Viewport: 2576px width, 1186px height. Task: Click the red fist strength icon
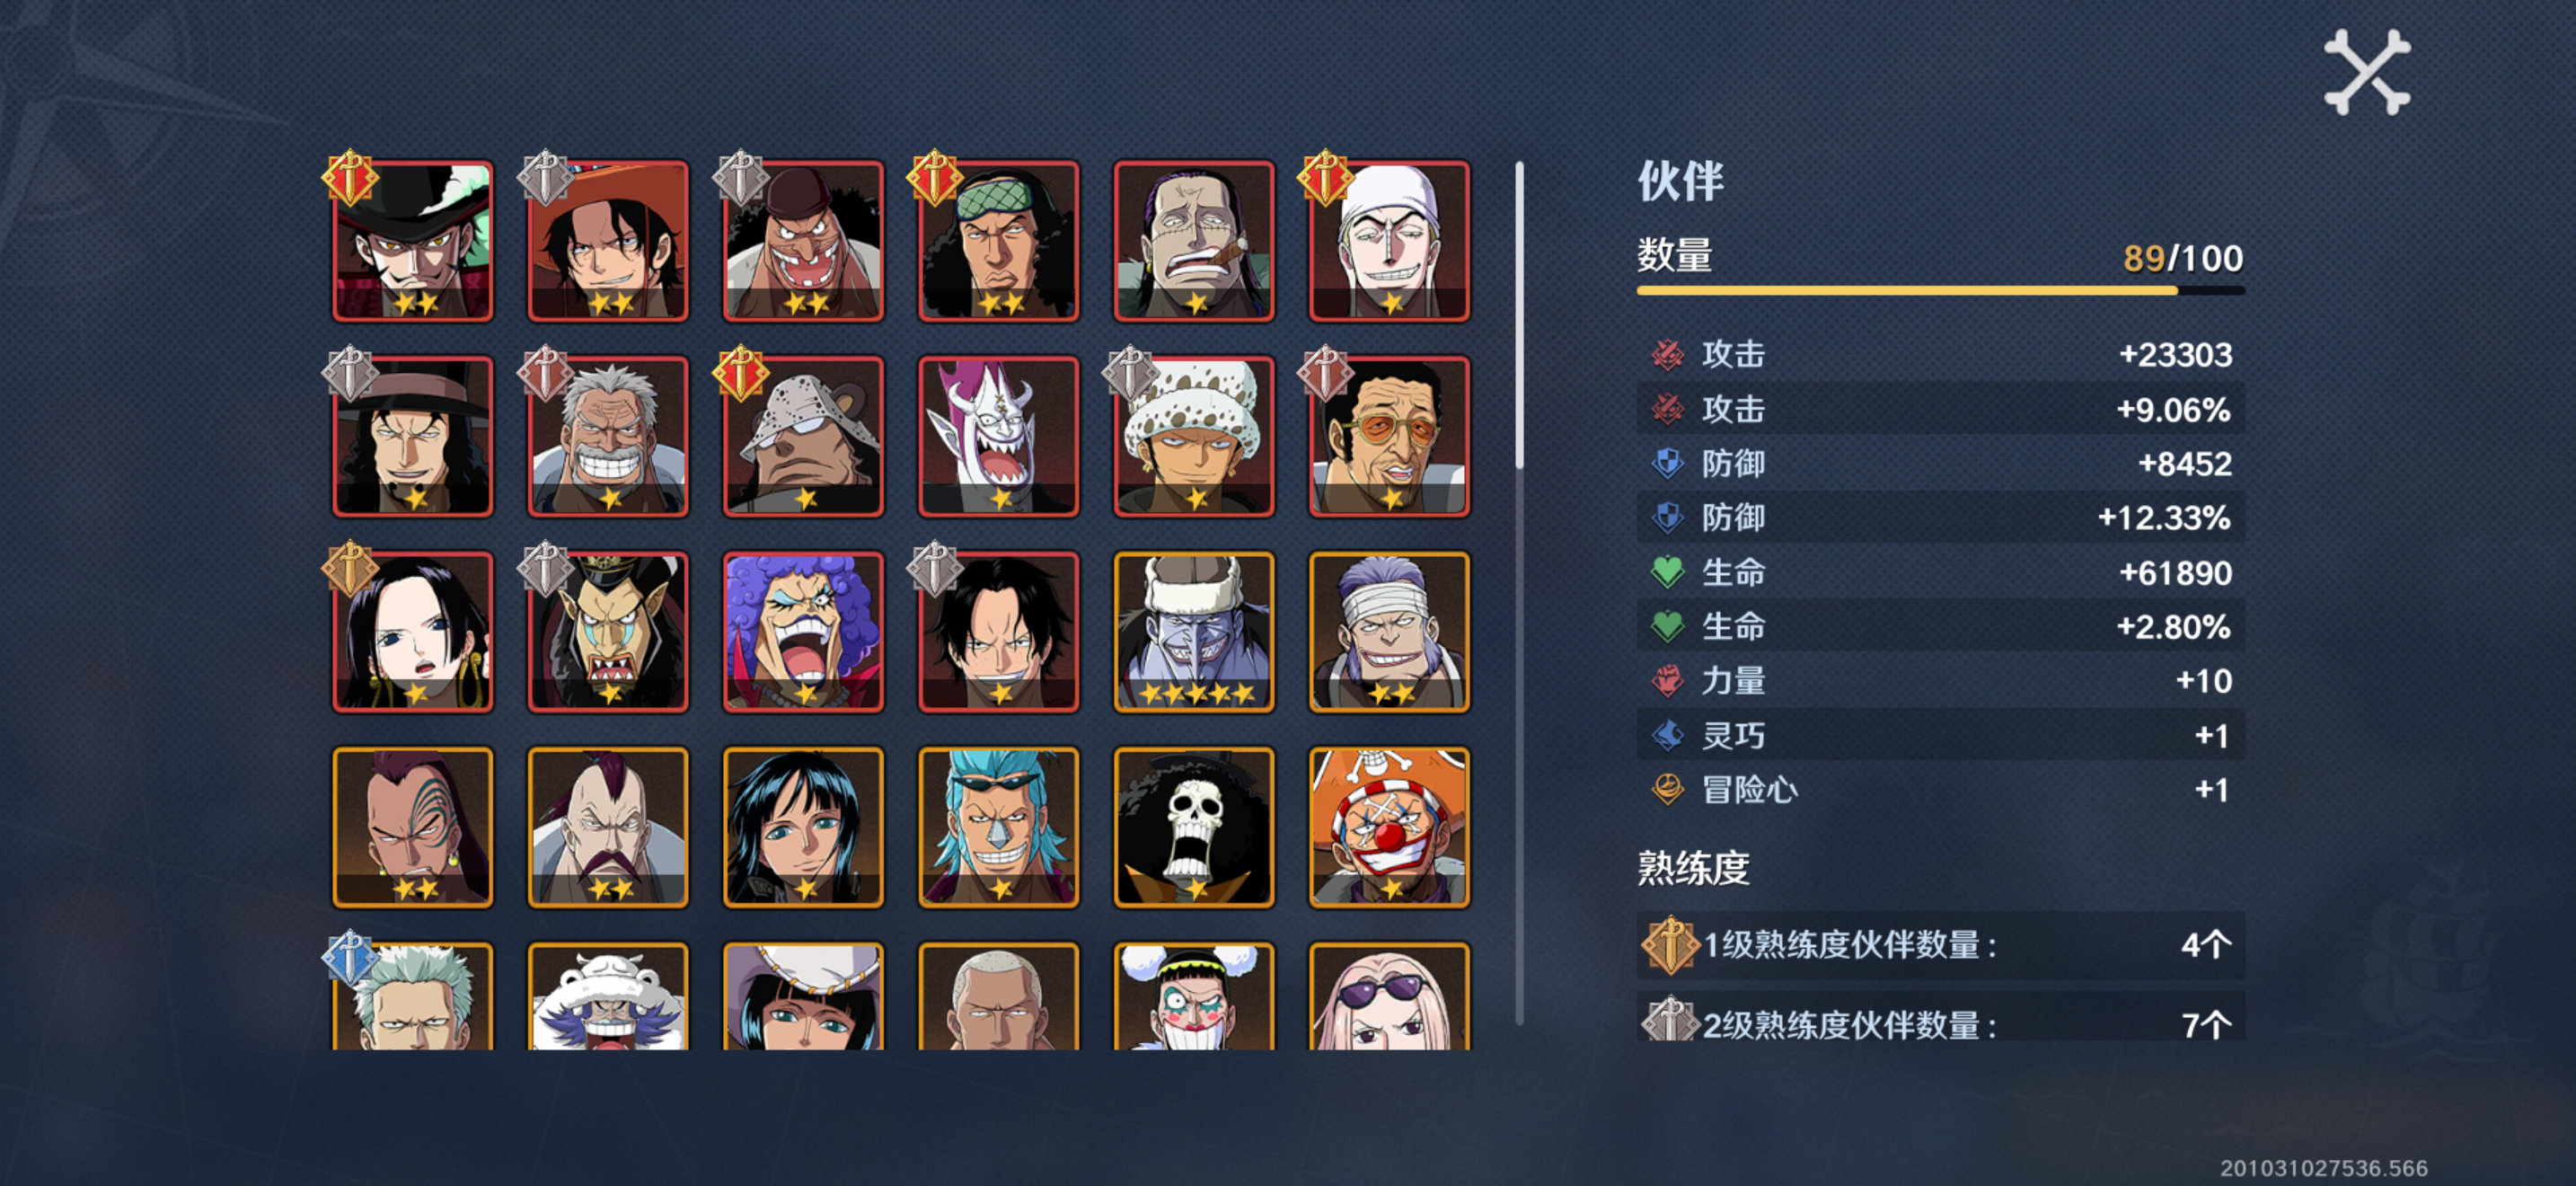coord(1667,681)
